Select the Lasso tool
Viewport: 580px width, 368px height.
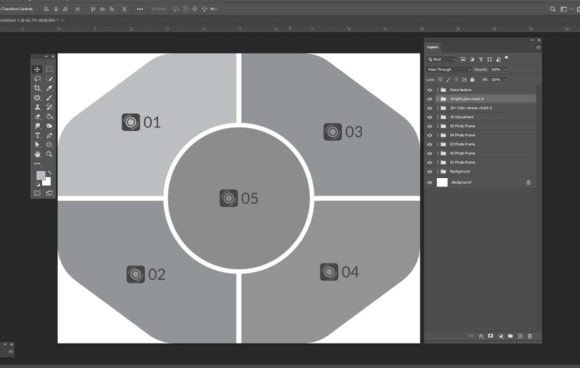tap(37, 79)
